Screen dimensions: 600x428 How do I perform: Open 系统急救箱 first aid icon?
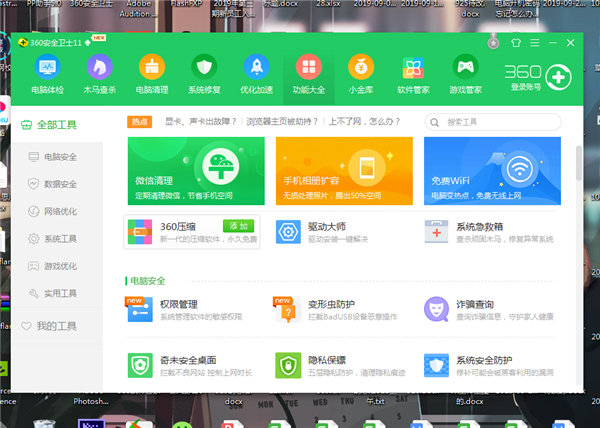436,232
